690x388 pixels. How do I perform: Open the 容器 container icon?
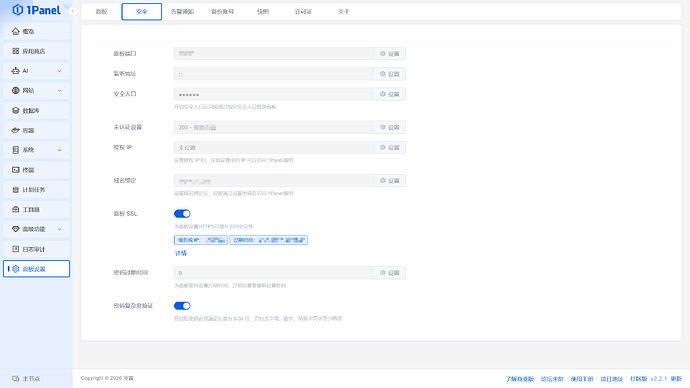click(x=16, y=130)
